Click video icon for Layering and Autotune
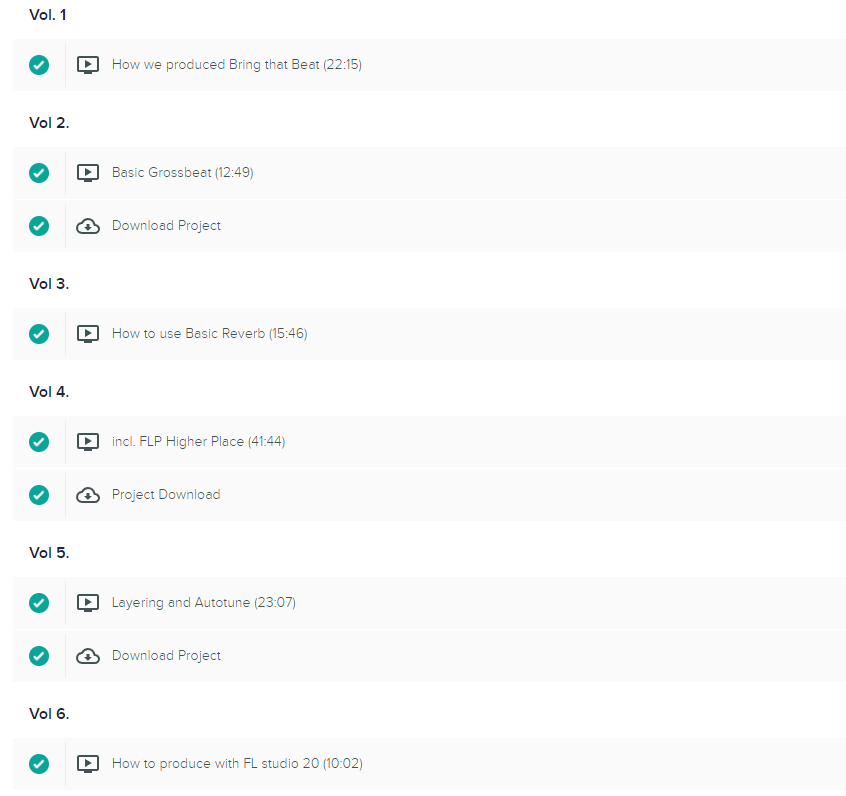 [x=87, y=603]
